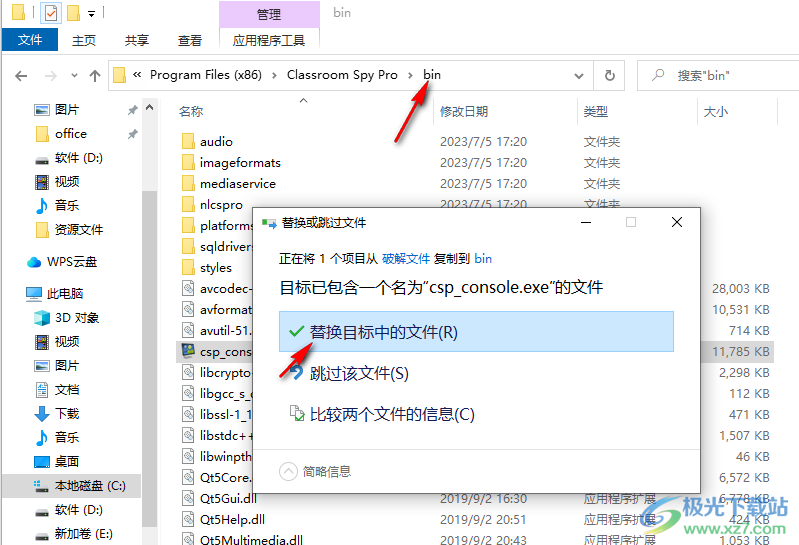The height and width of the screenshot is (545, 799).
Task: Select the mediaservice folder
Action: coord(237,183)
